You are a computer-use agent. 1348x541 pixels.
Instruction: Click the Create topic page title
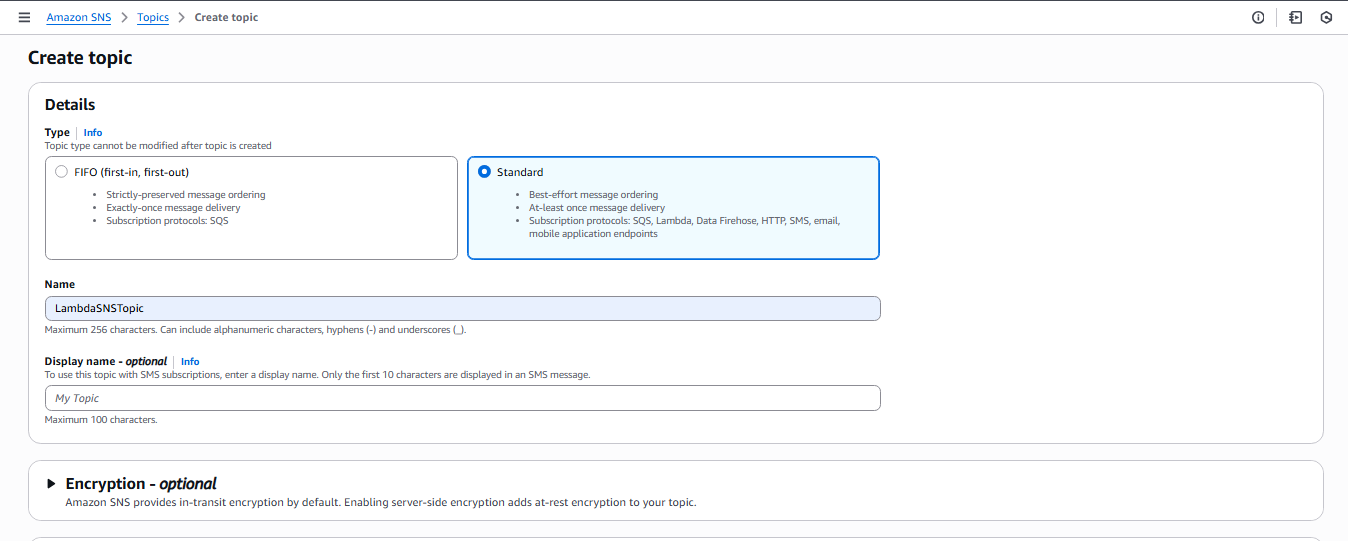pos(80,58)
